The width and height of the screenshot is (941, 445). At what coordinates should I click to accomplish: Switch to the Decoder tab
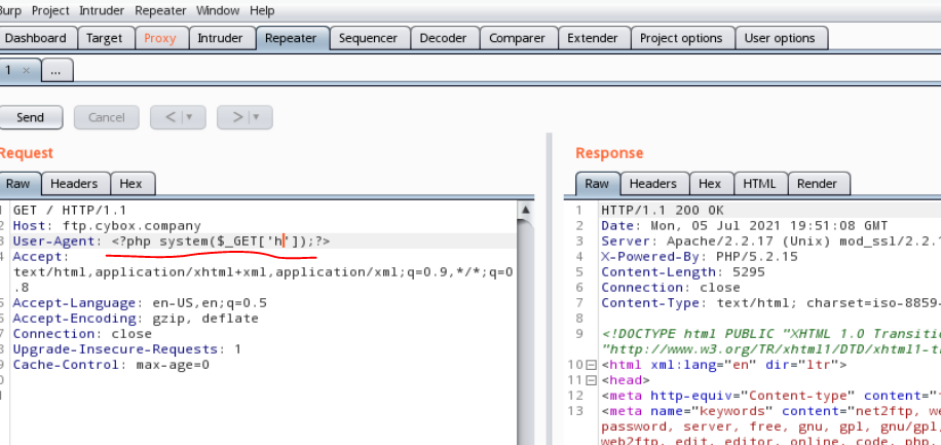tap(443, 38)
